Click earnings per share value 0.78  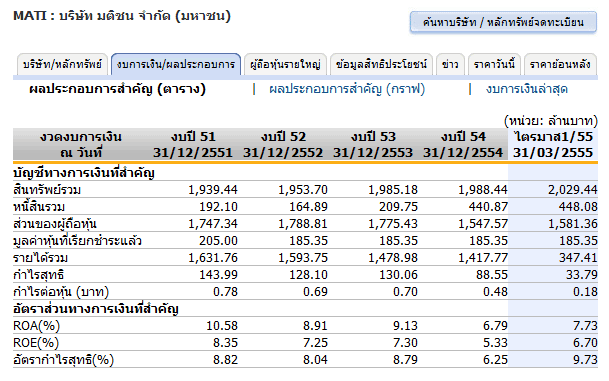[225, 292]
